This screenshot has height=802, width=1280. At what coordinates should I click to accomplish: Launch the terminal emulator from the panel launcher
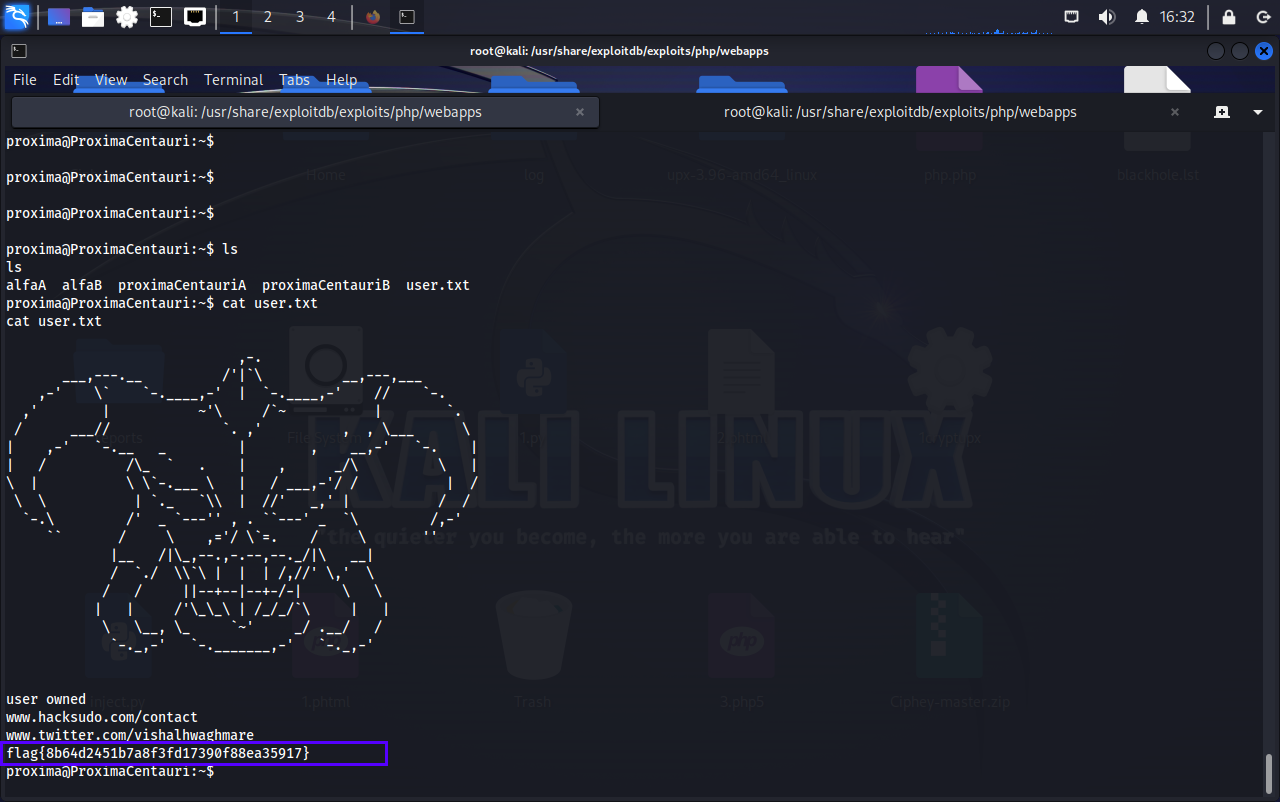tap(160, 17)
